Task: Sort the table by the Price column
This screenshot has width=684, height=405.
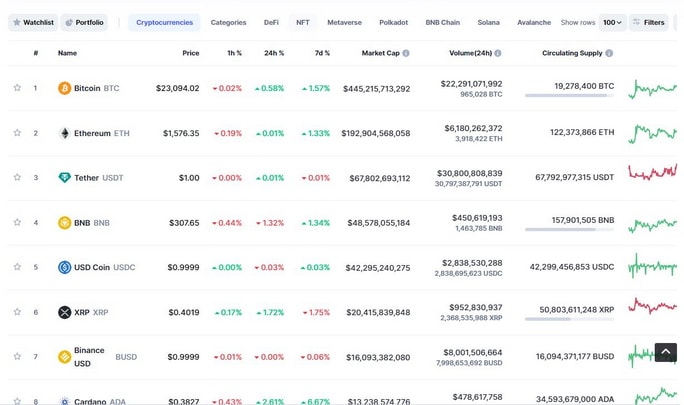Action: pyautogui.click(x=191, y=53)
